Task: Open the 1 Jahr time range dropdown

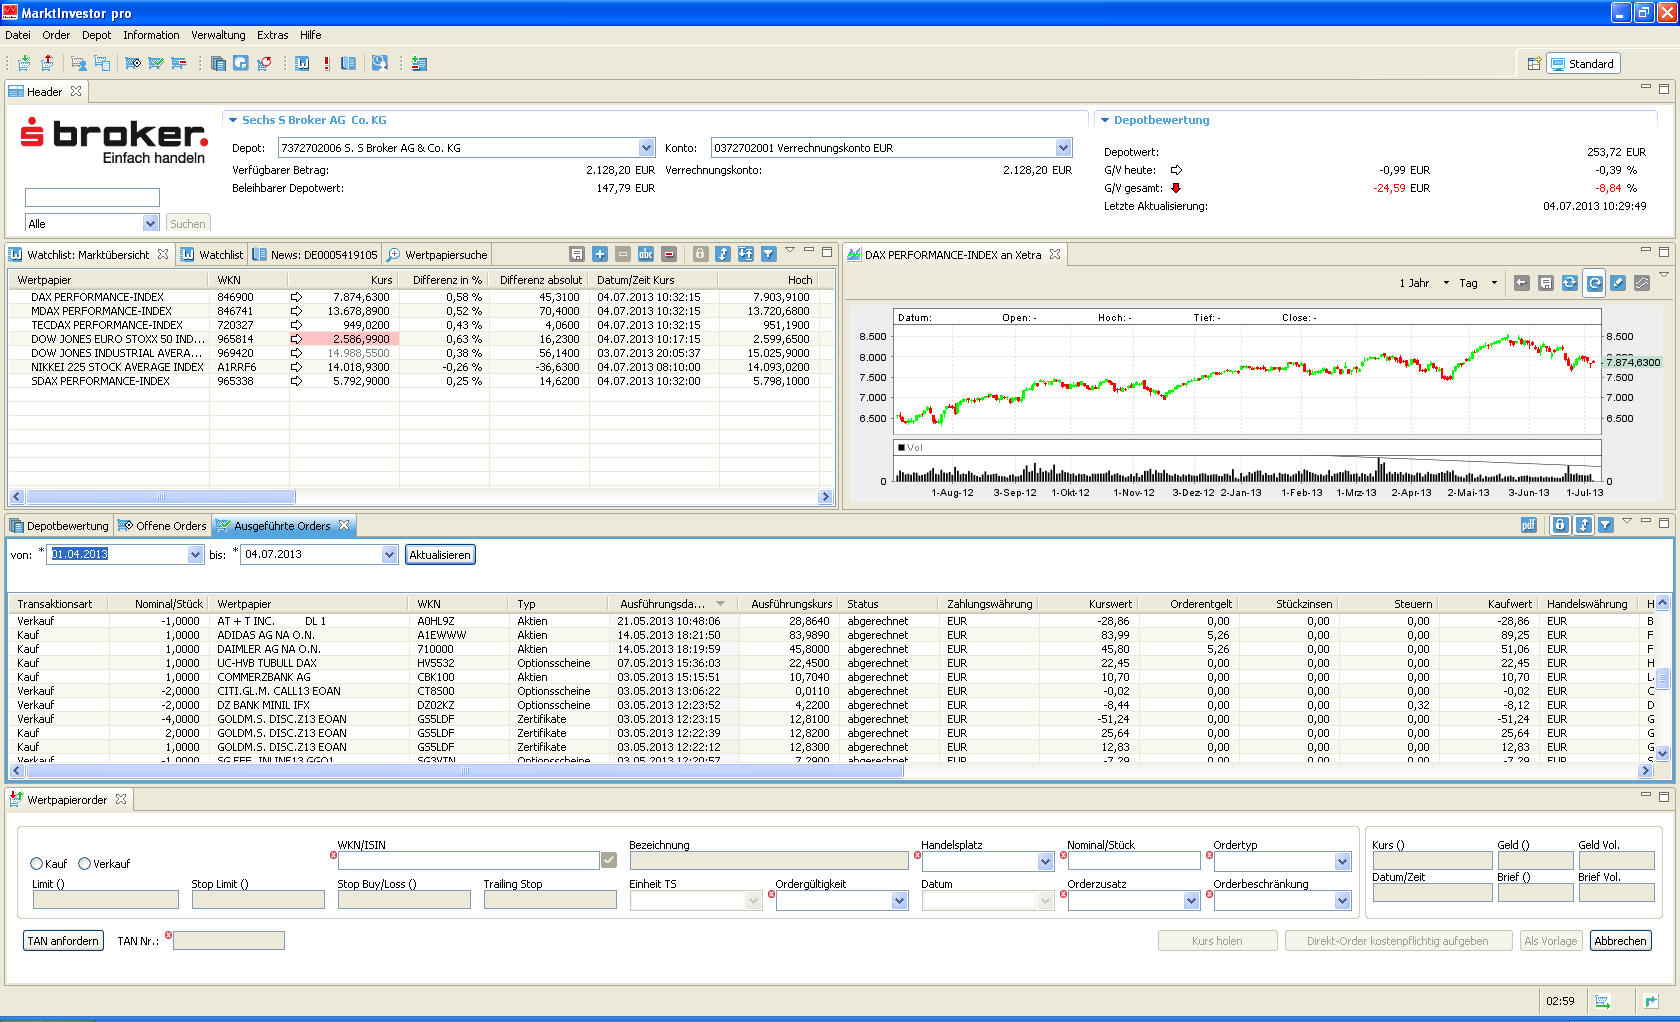Action: click(x=1446, y=283)
